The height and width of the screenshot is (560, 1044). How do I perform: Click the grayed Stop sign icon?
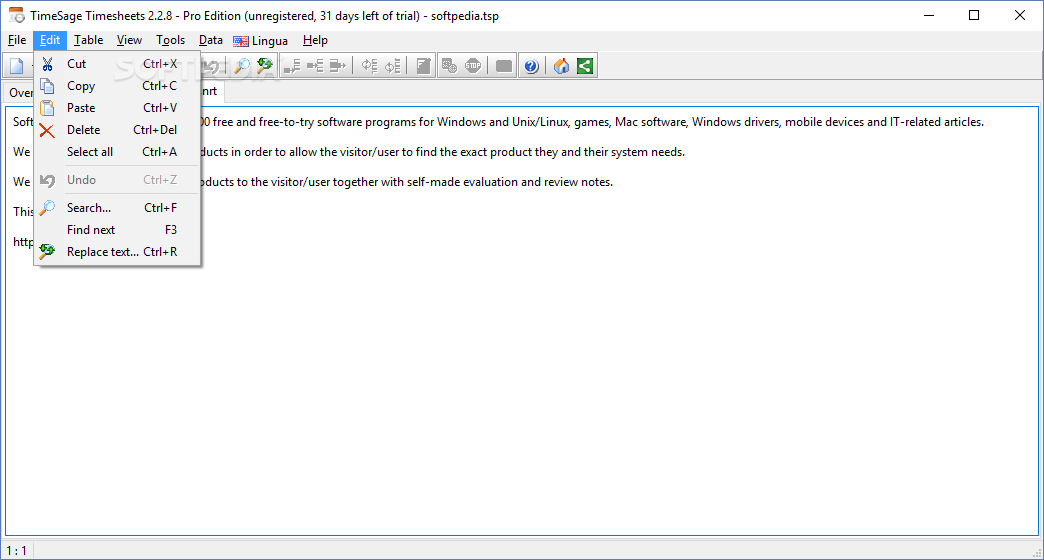(473, 66)
